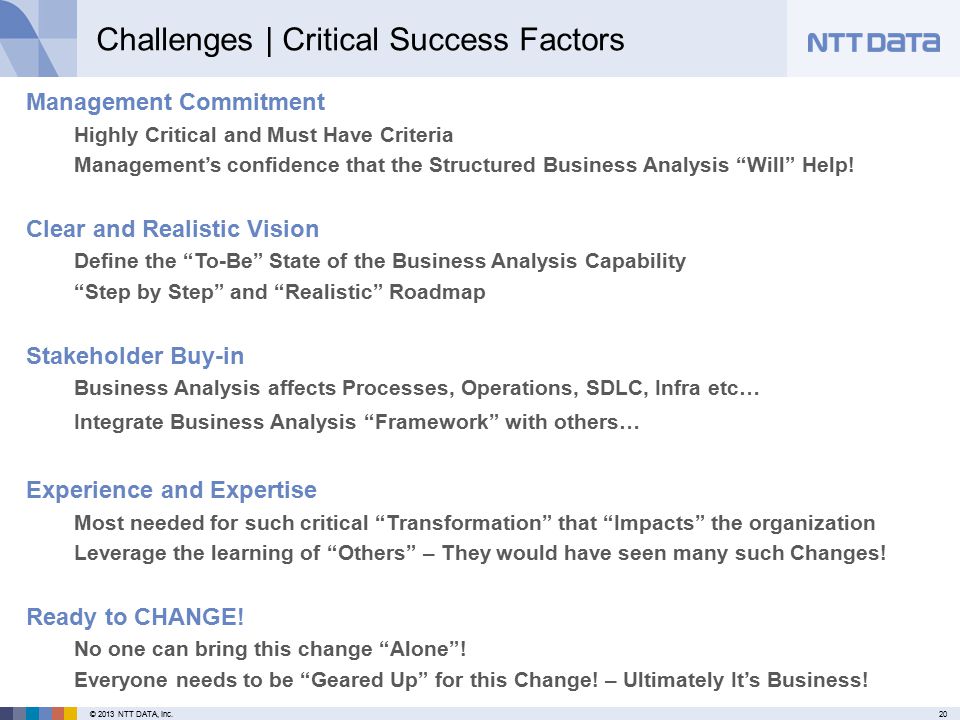Click the Highly Critical and Must Have Criteria line
The image size is (960, 720).
point(263,135)
